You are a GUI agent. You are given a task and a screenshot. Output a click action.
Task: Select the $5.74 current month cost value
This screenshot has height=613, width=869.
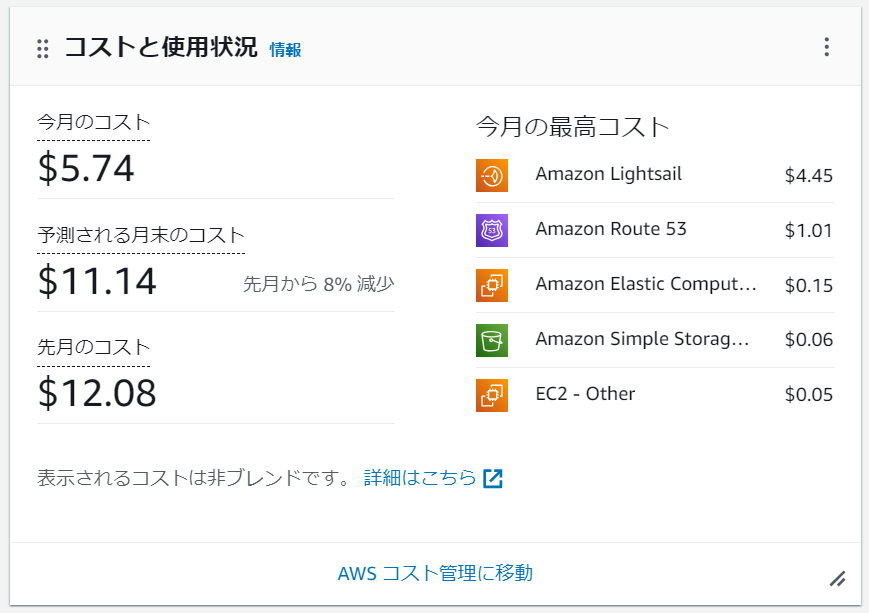[86, 168]
